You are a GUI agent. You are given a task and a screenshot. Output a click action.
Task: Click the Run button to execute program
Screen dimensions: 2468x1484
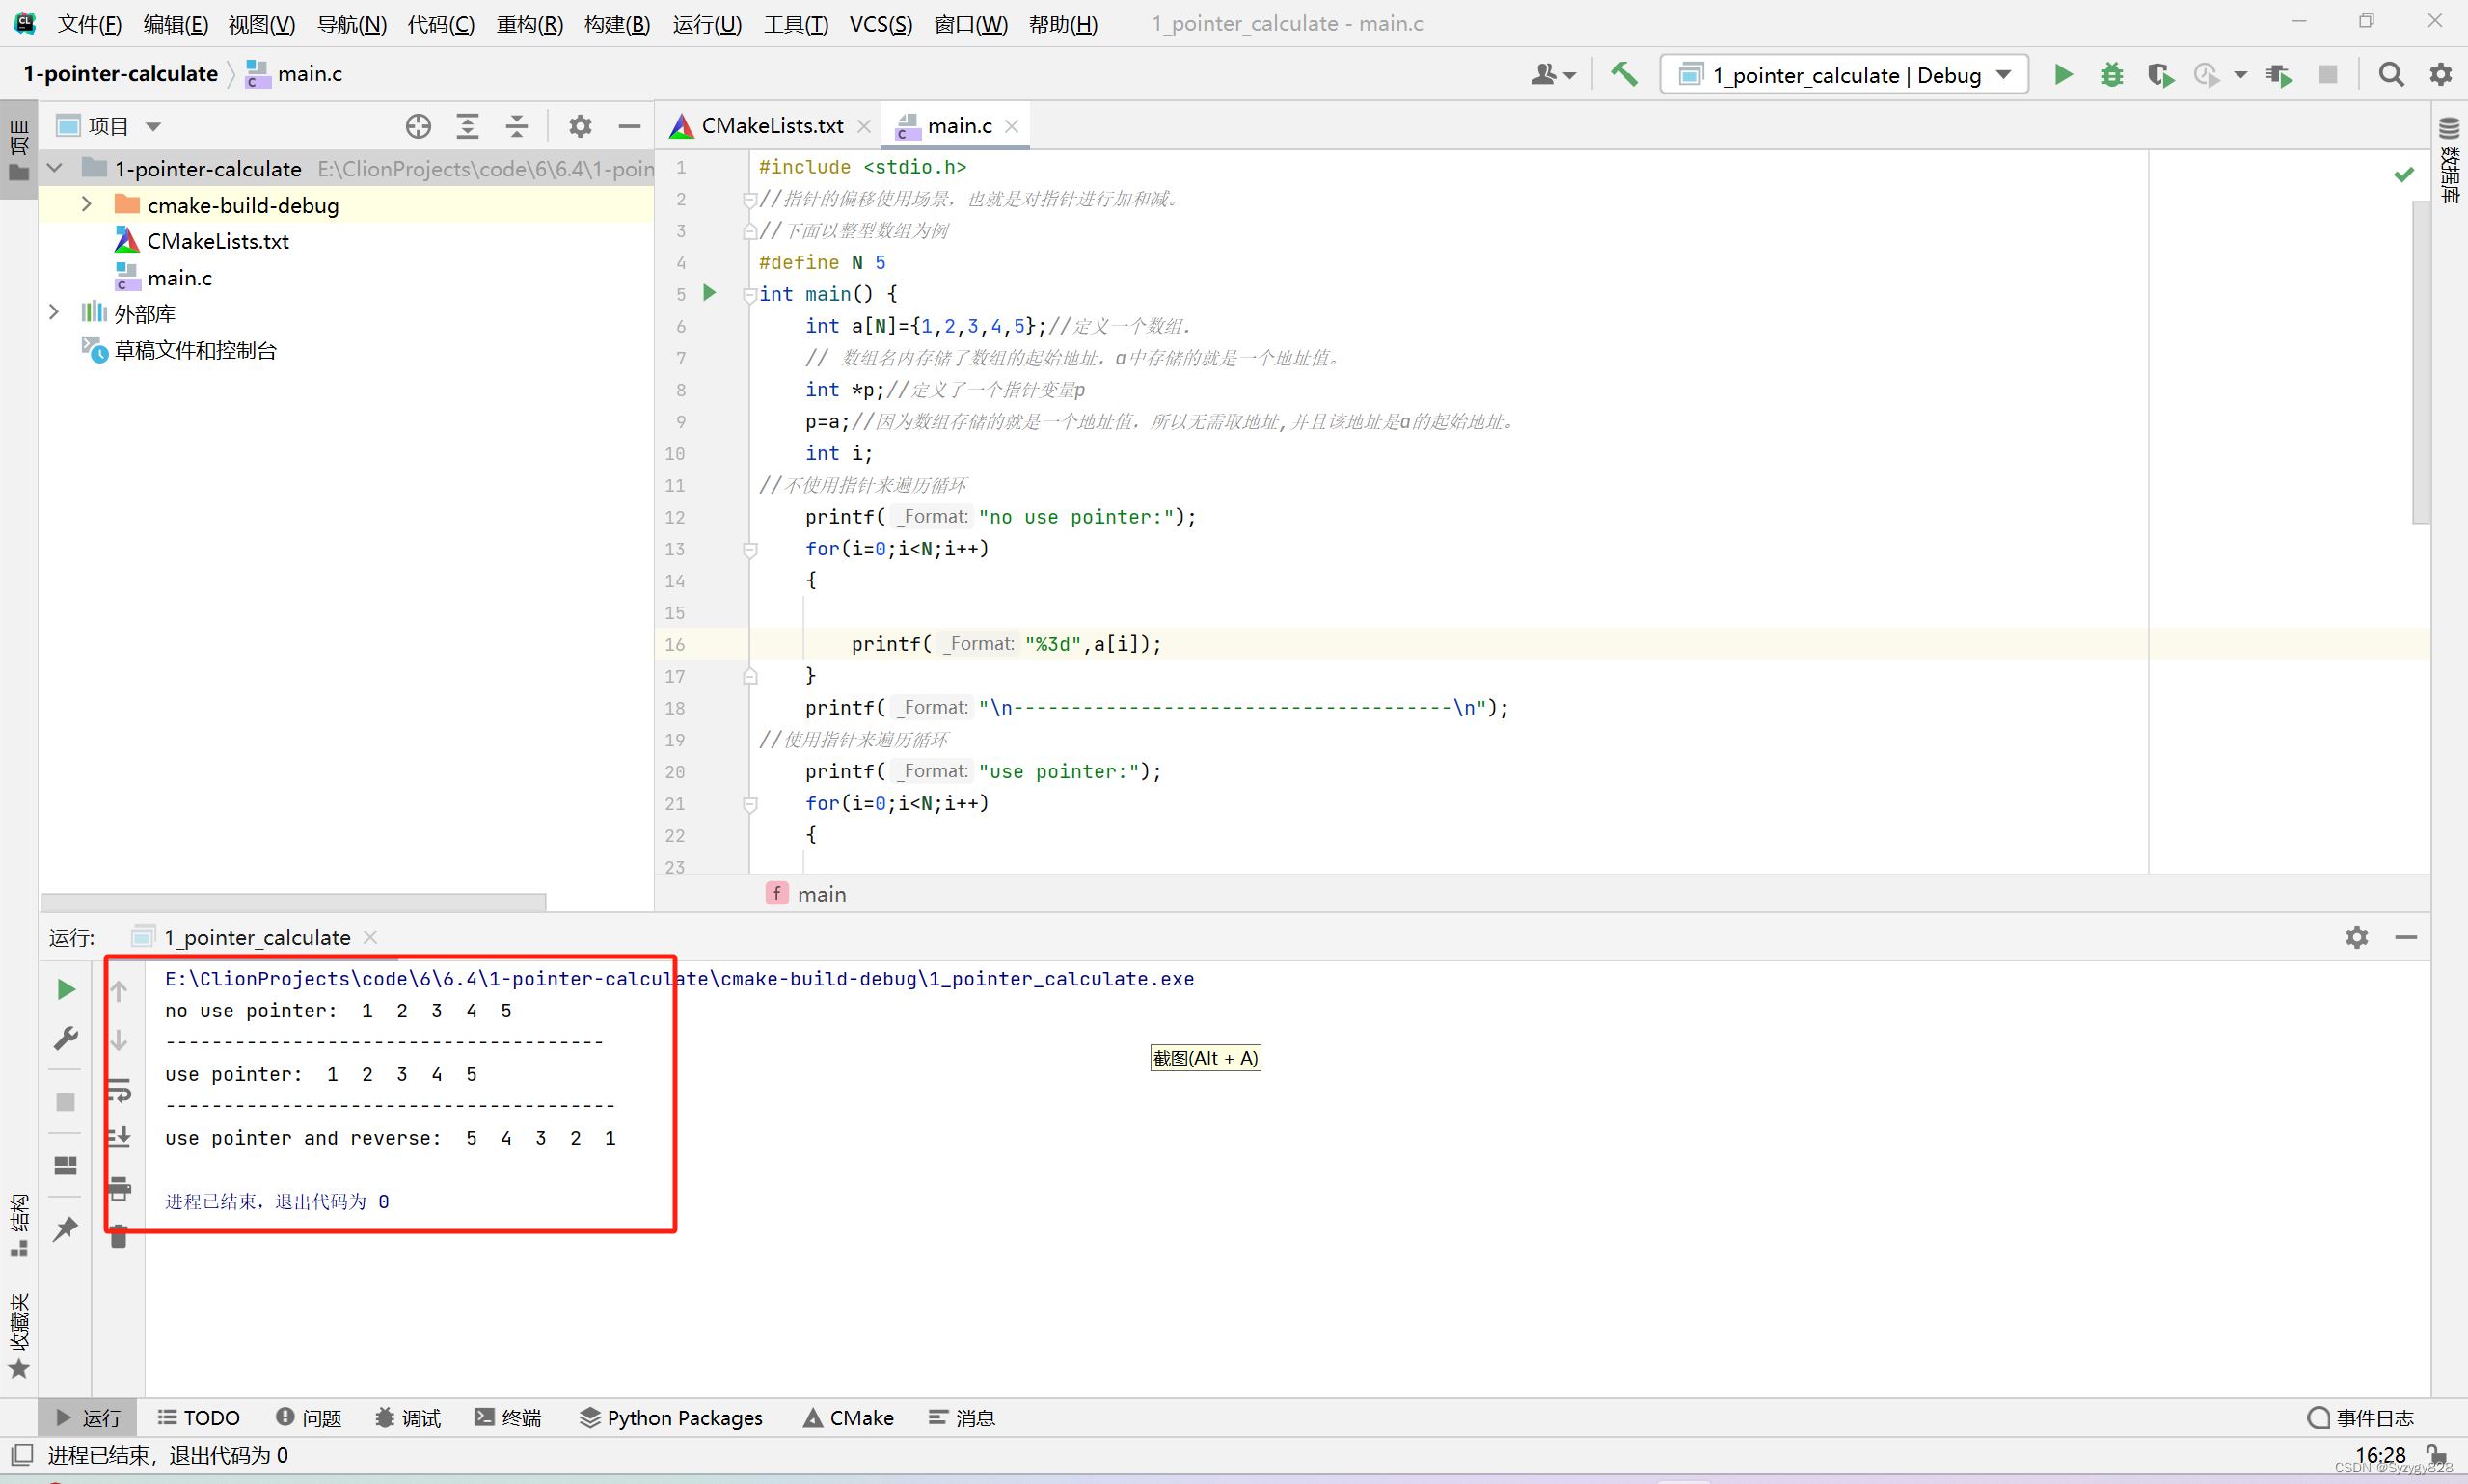[2064, 72]
